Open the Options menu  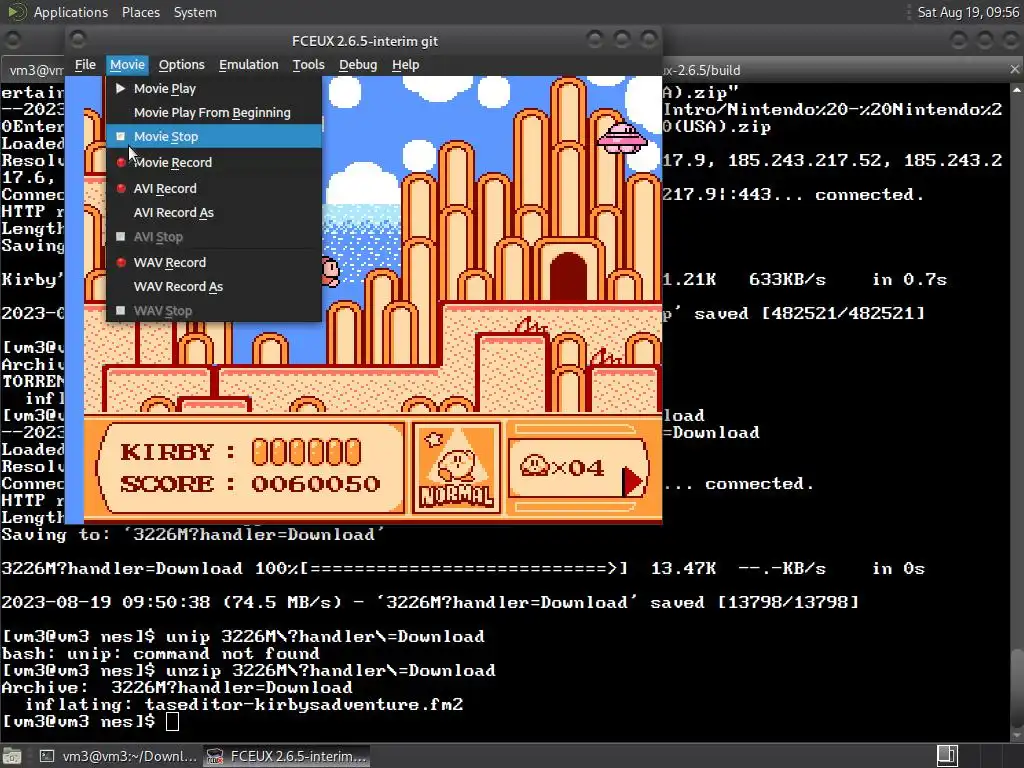pyautogui.click(x=182, y=65)
